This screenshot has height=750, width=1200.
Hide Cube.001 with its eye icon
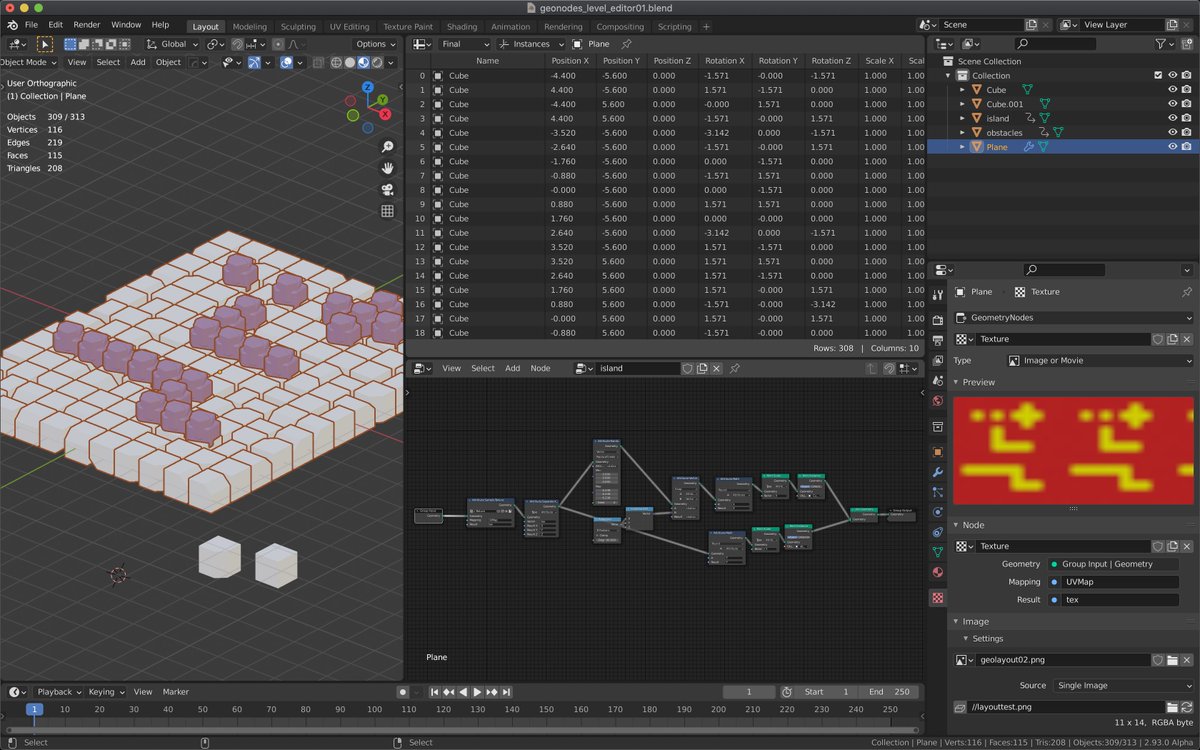click(x=1172, y=104)
